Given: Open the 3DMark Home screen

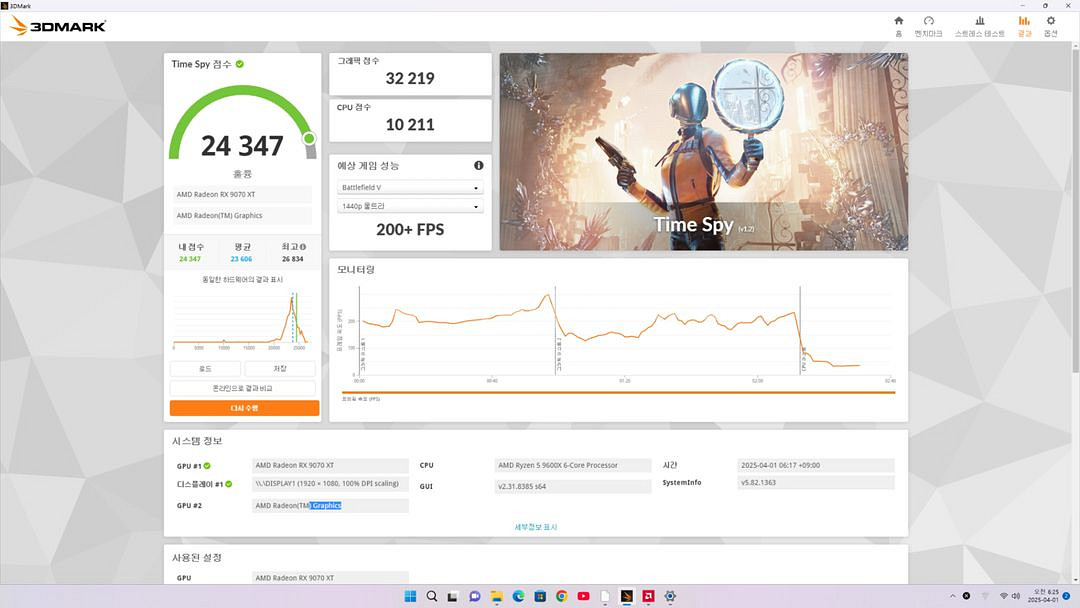Looking at the screenshot, I should coord(898,22).
